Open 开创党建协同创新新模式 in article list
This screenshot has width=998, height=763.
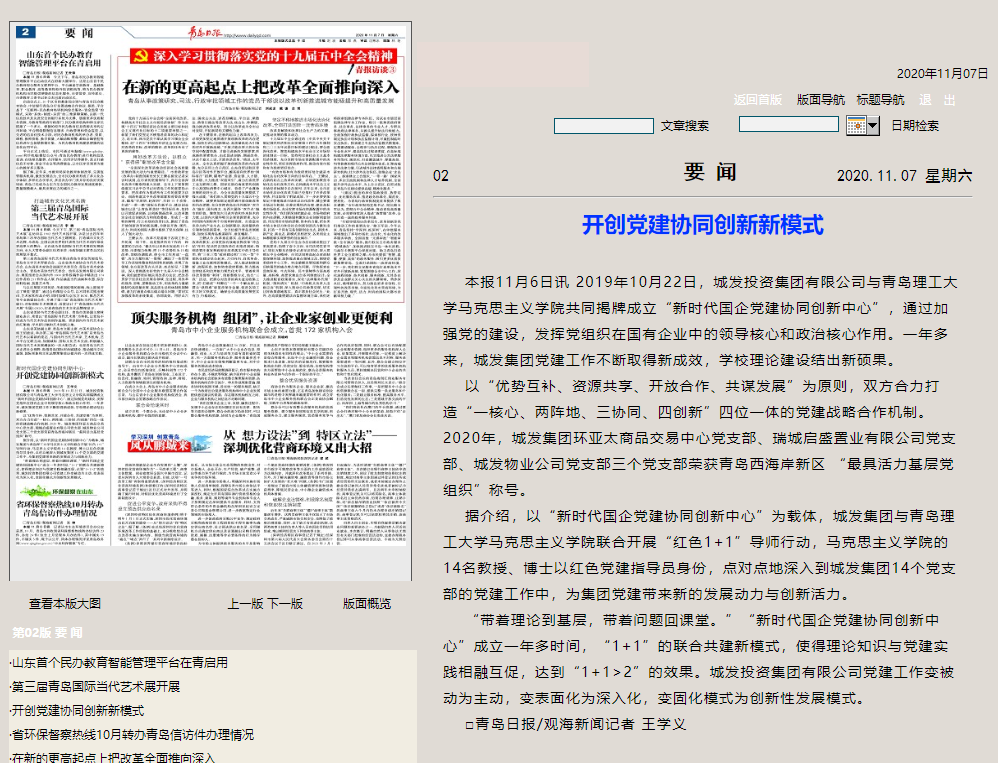pos(78,711)
